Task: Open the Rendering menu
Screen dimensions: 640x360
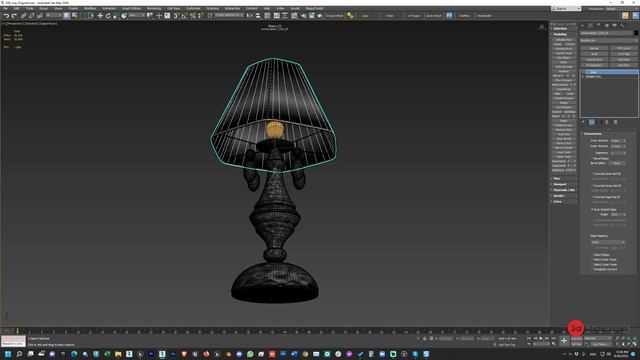Action: coord(154,9)
